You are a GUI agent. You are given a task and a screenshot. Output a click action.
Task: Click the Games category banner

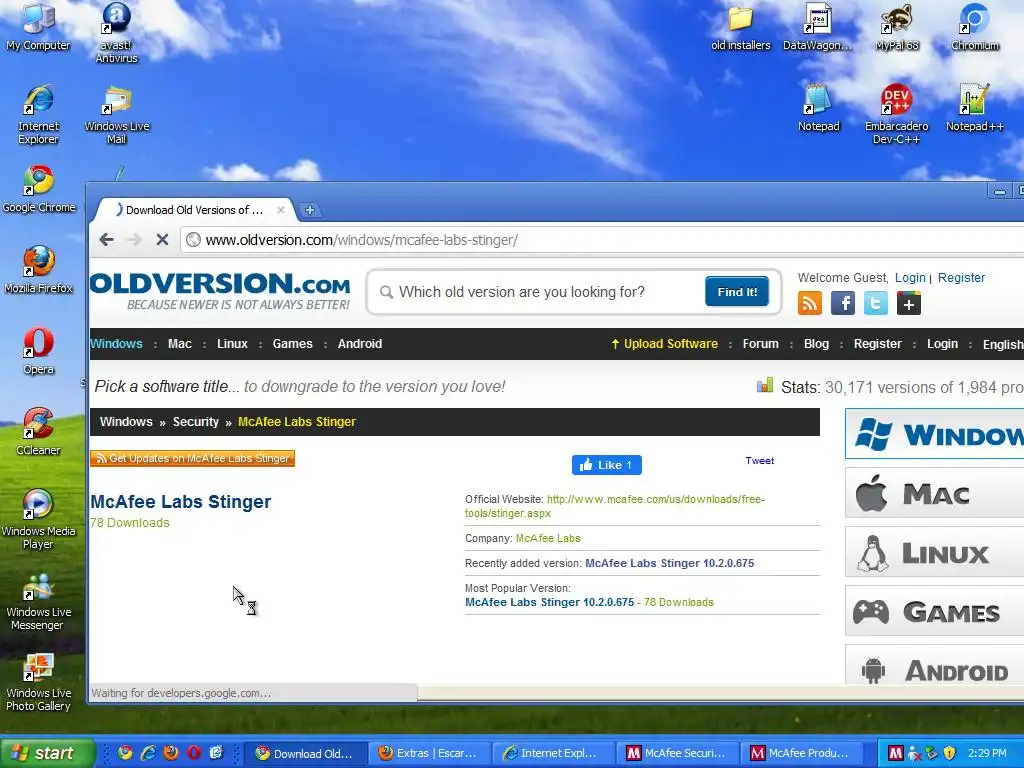(935, 611)
